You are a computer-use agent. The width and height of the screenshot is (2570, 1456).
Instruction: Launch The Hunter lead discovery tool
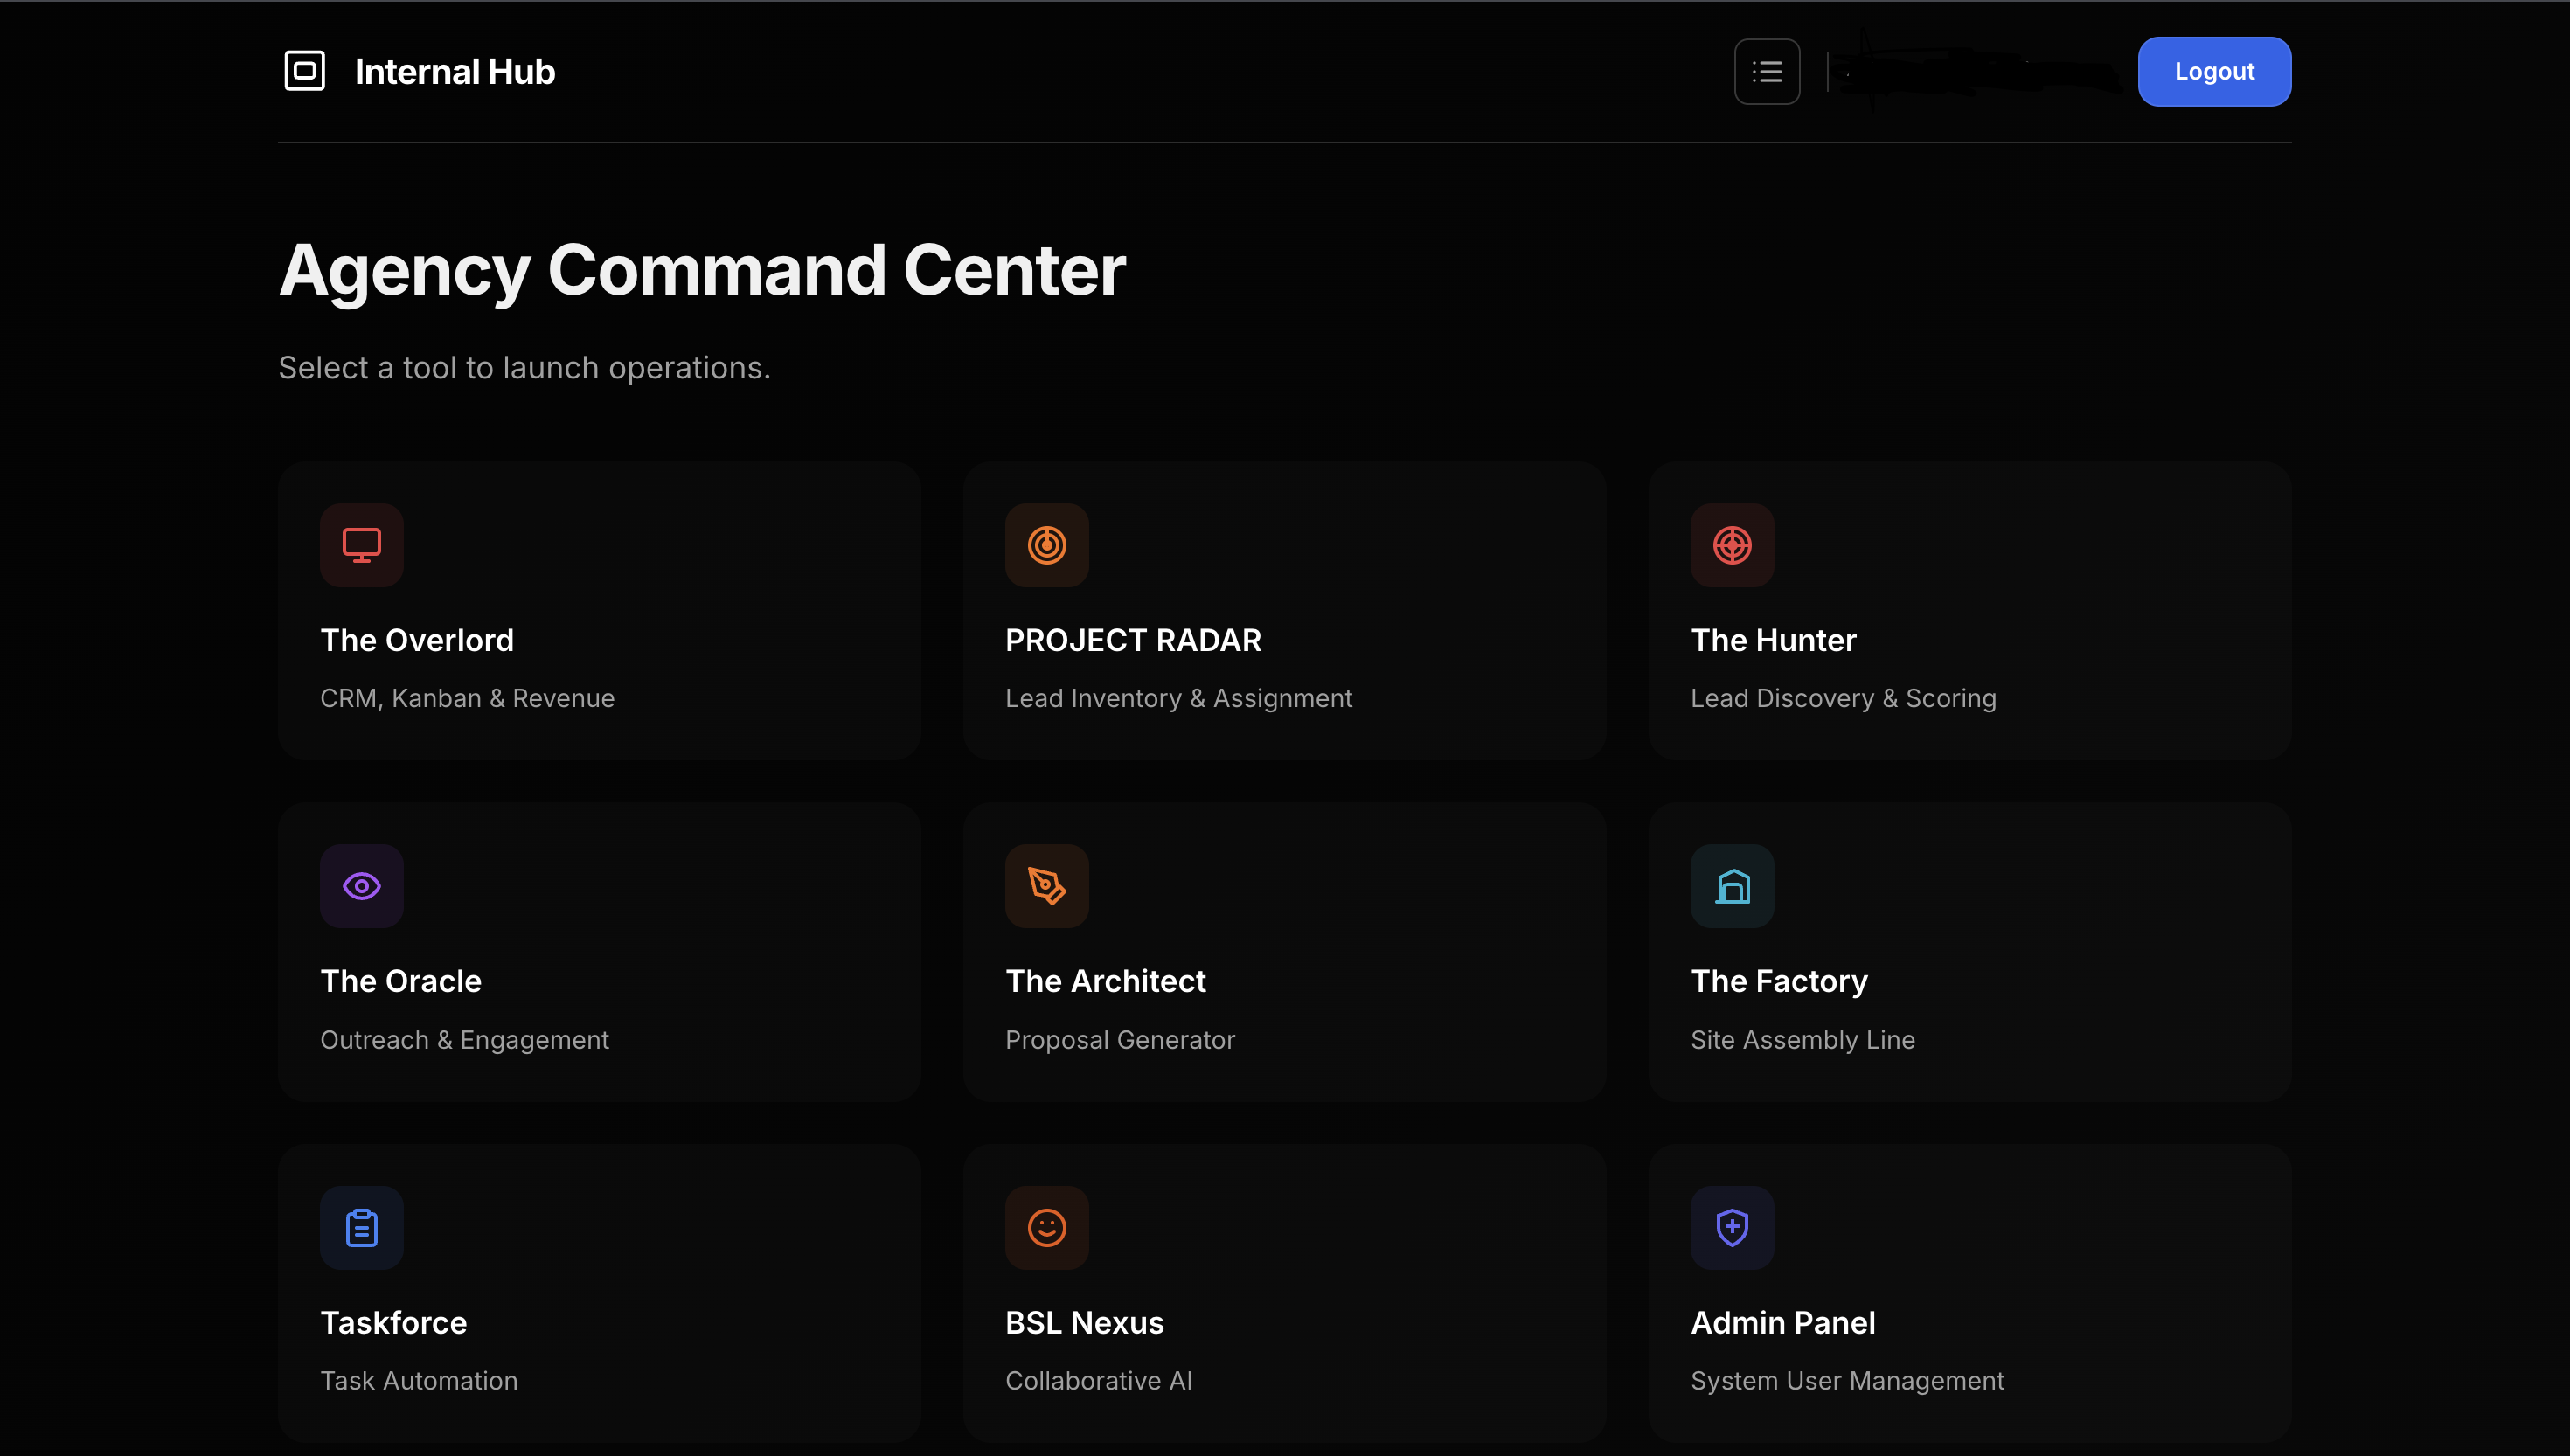(x=1969, y=610)
